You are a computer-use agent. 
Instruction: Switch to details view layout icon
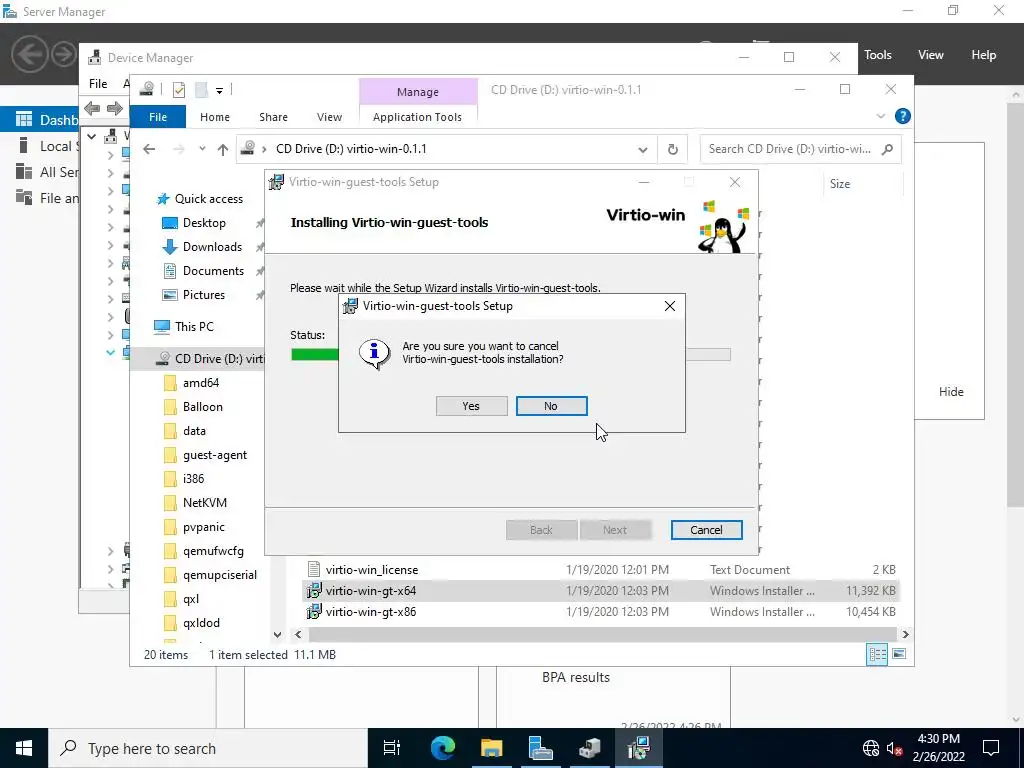pyautogui.click(x=877, y=654)
